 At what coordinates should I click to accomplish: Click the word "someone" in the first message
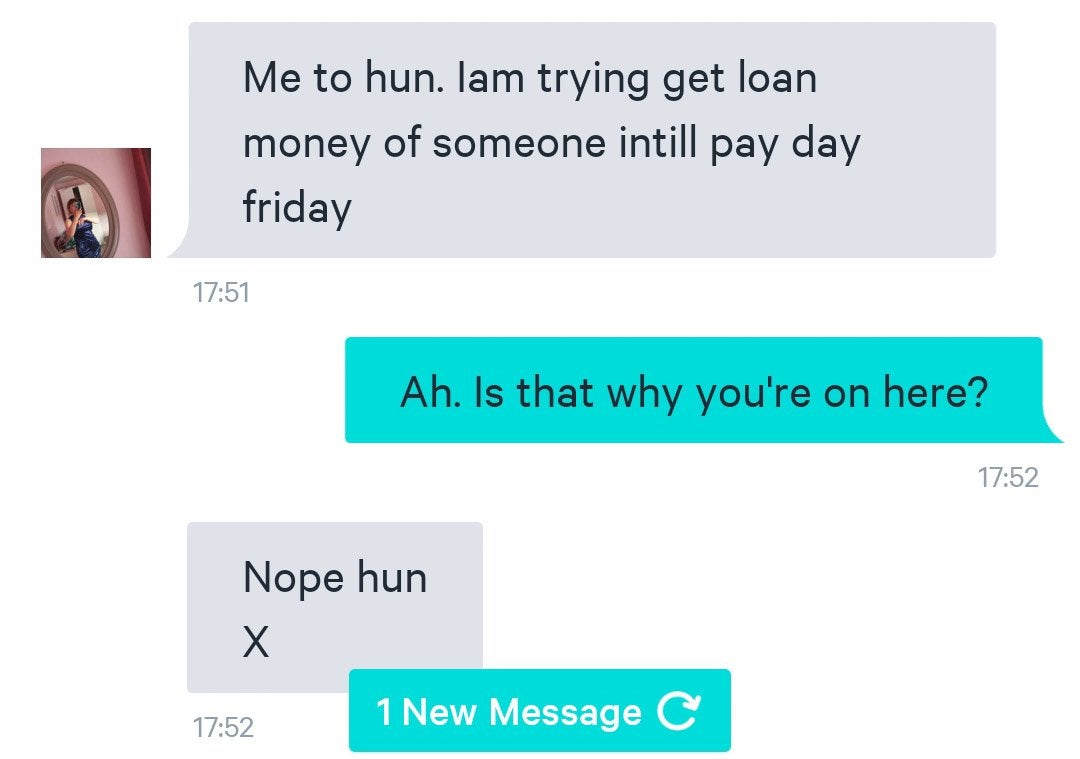click(519, 143)
